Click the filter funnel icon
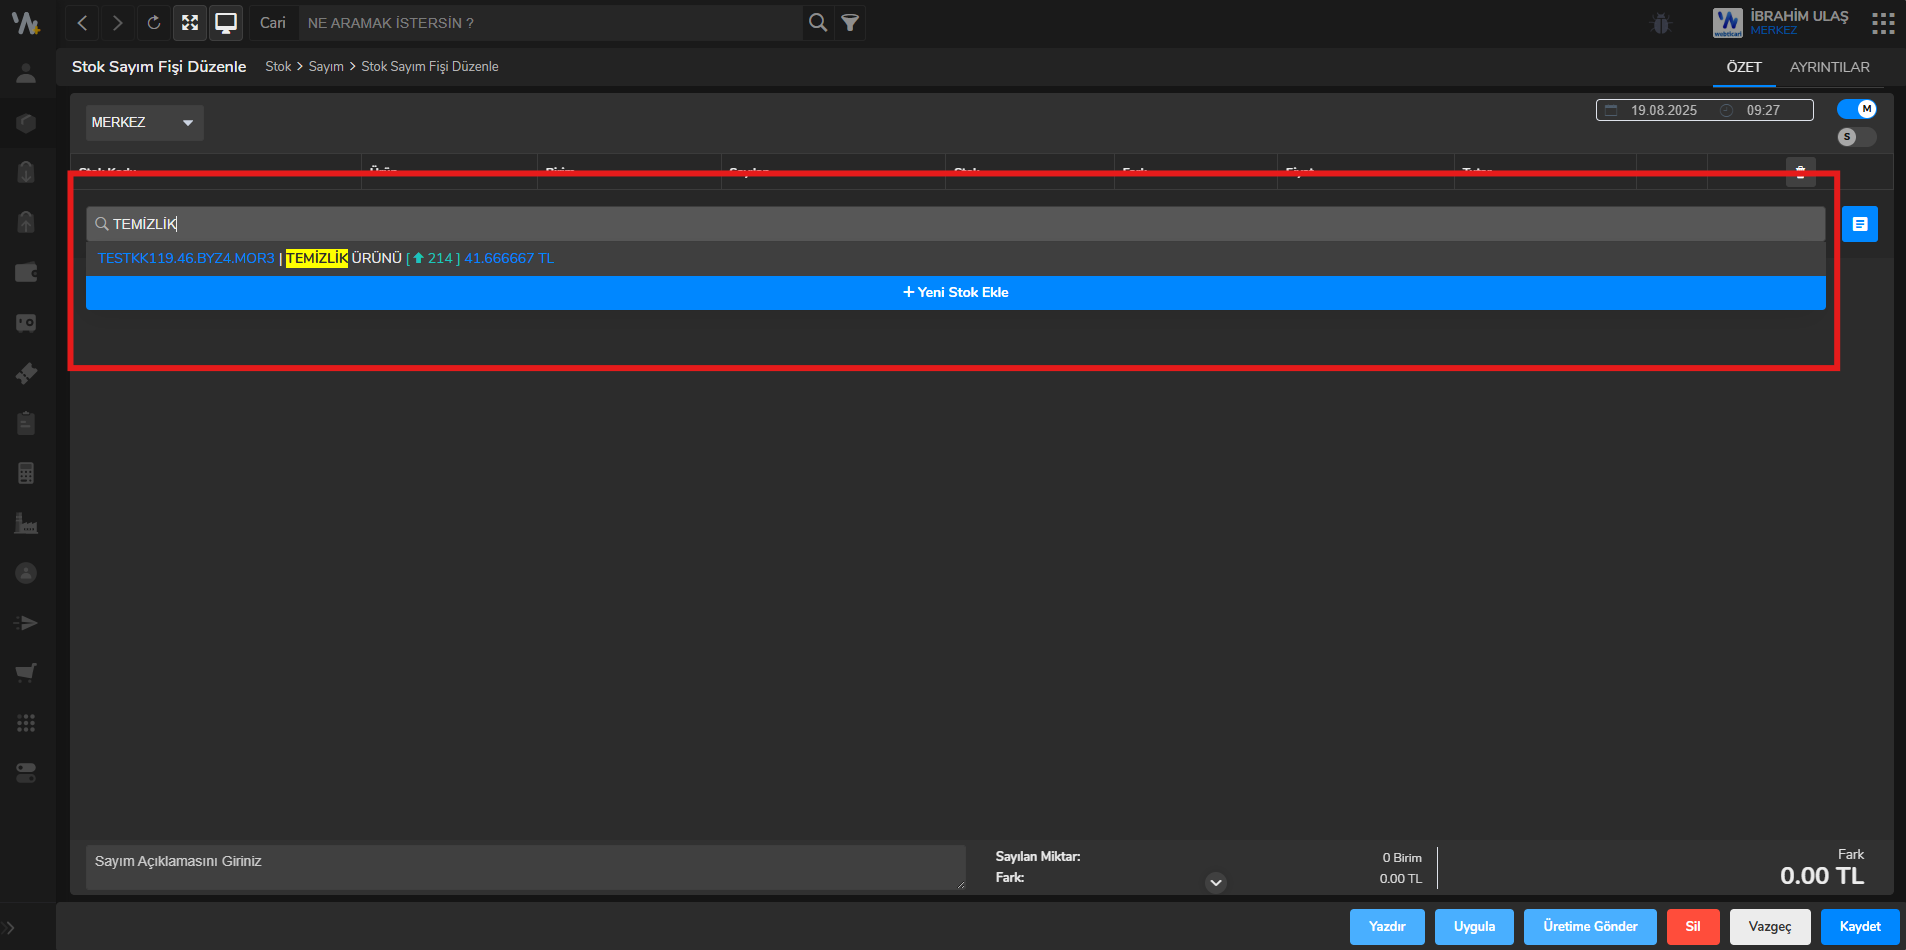The height and width of the screenshot is (950, 1906). pos(850,23)
